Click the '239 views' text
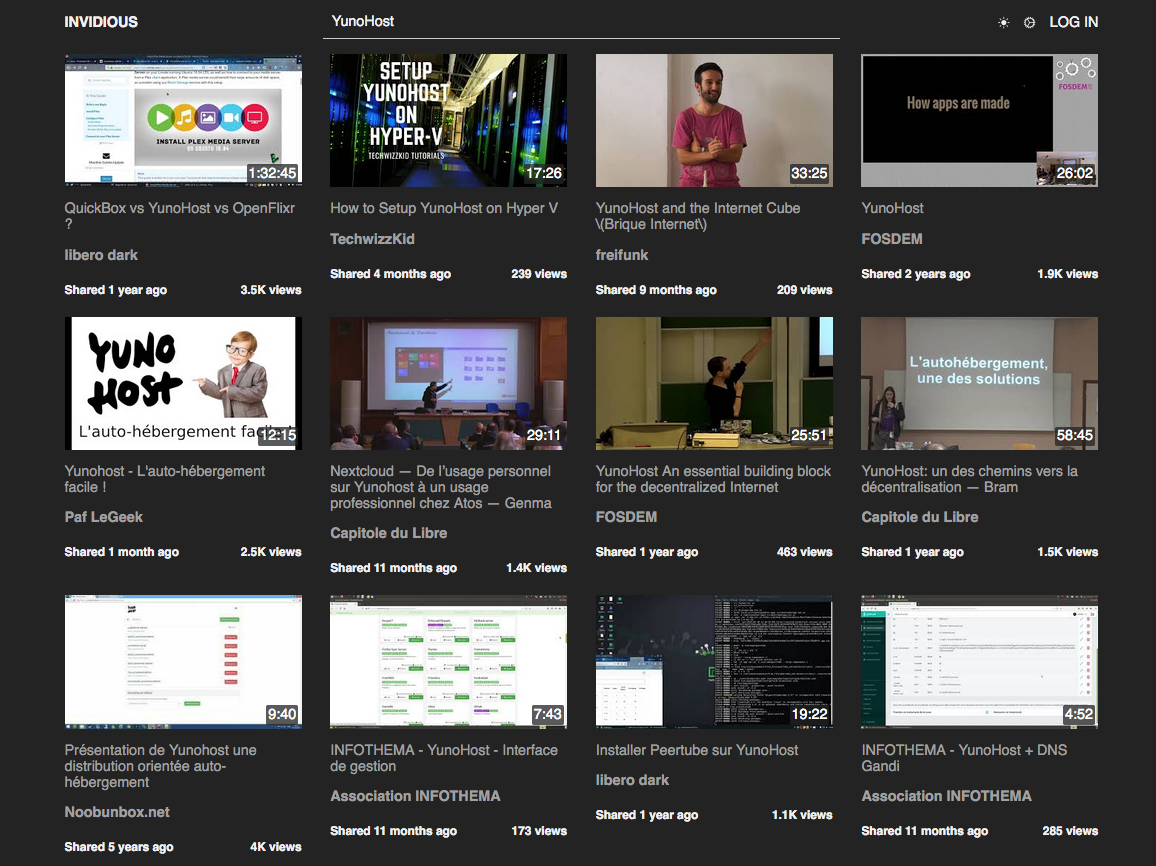1156x866 pixels. [x=539, y=274]
